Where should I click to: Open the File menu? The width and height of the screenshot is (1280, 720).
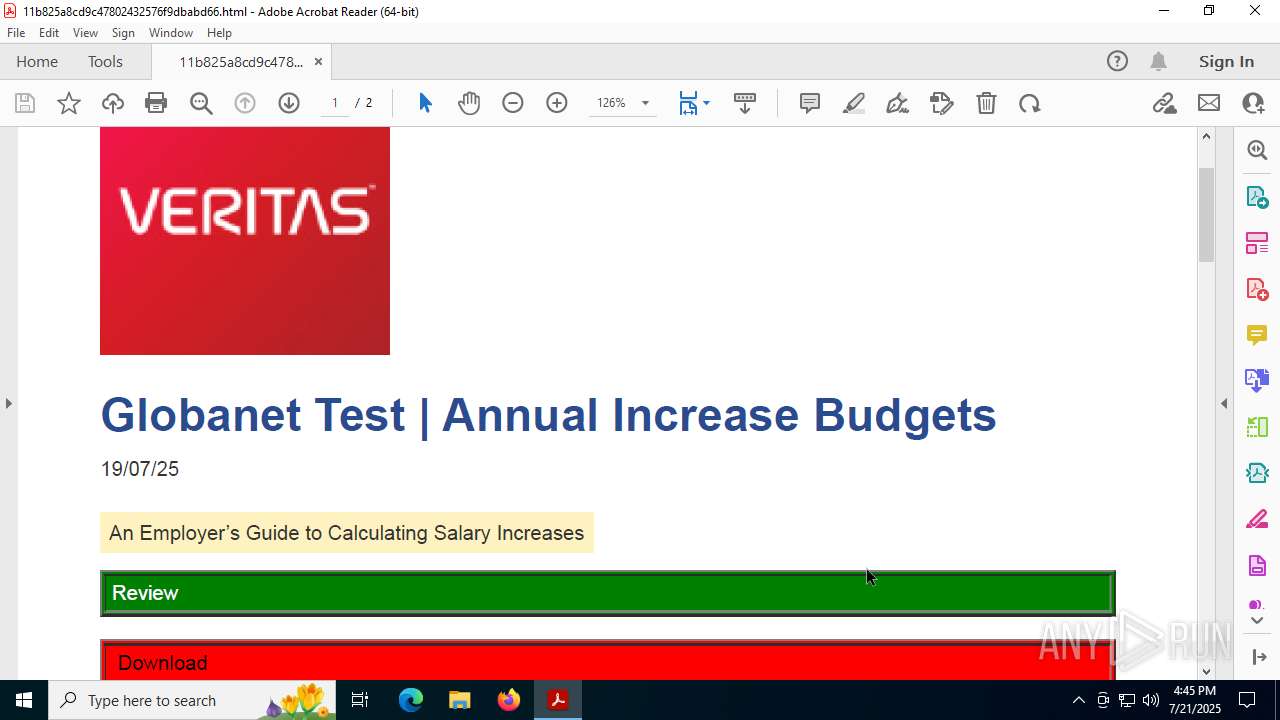click(16, 33)
